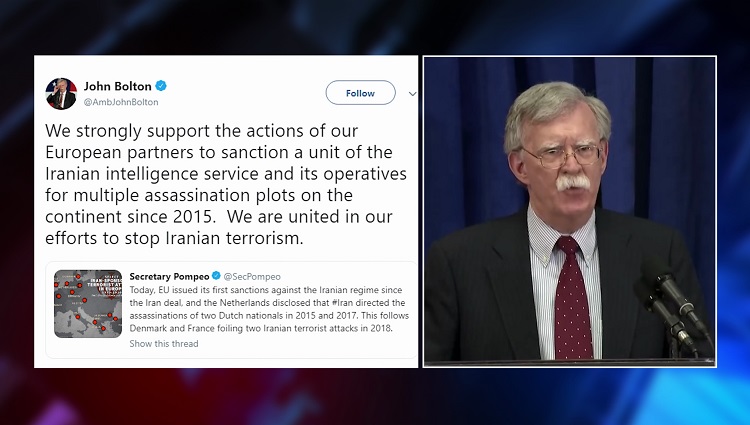Screen dimensions: 750x425
Task: Click John Bolton's profile avatar
Action: [x=61, y=94]
